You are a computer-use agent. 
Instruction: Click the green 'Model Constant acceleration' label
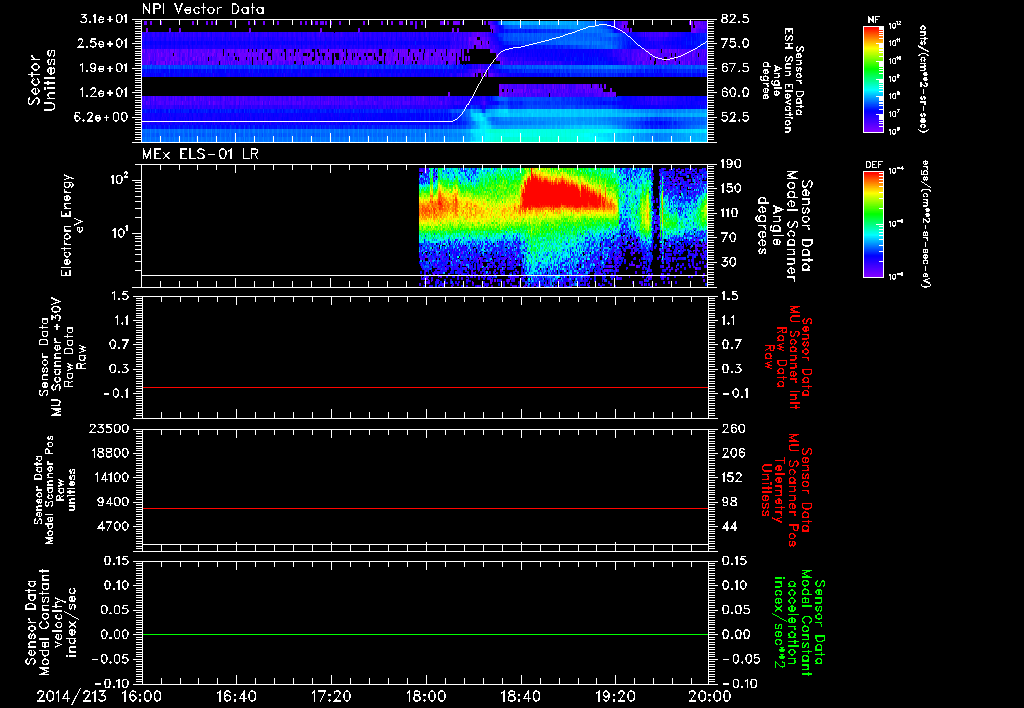coord(799,622)
